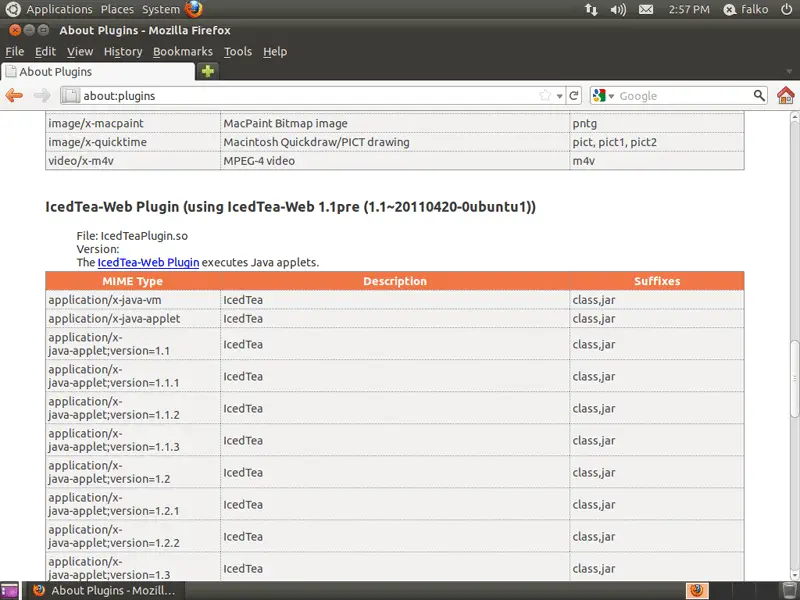Open the Bookmarks menu
Viewport: 800px width, 600px height.
[x=183, y=52]
